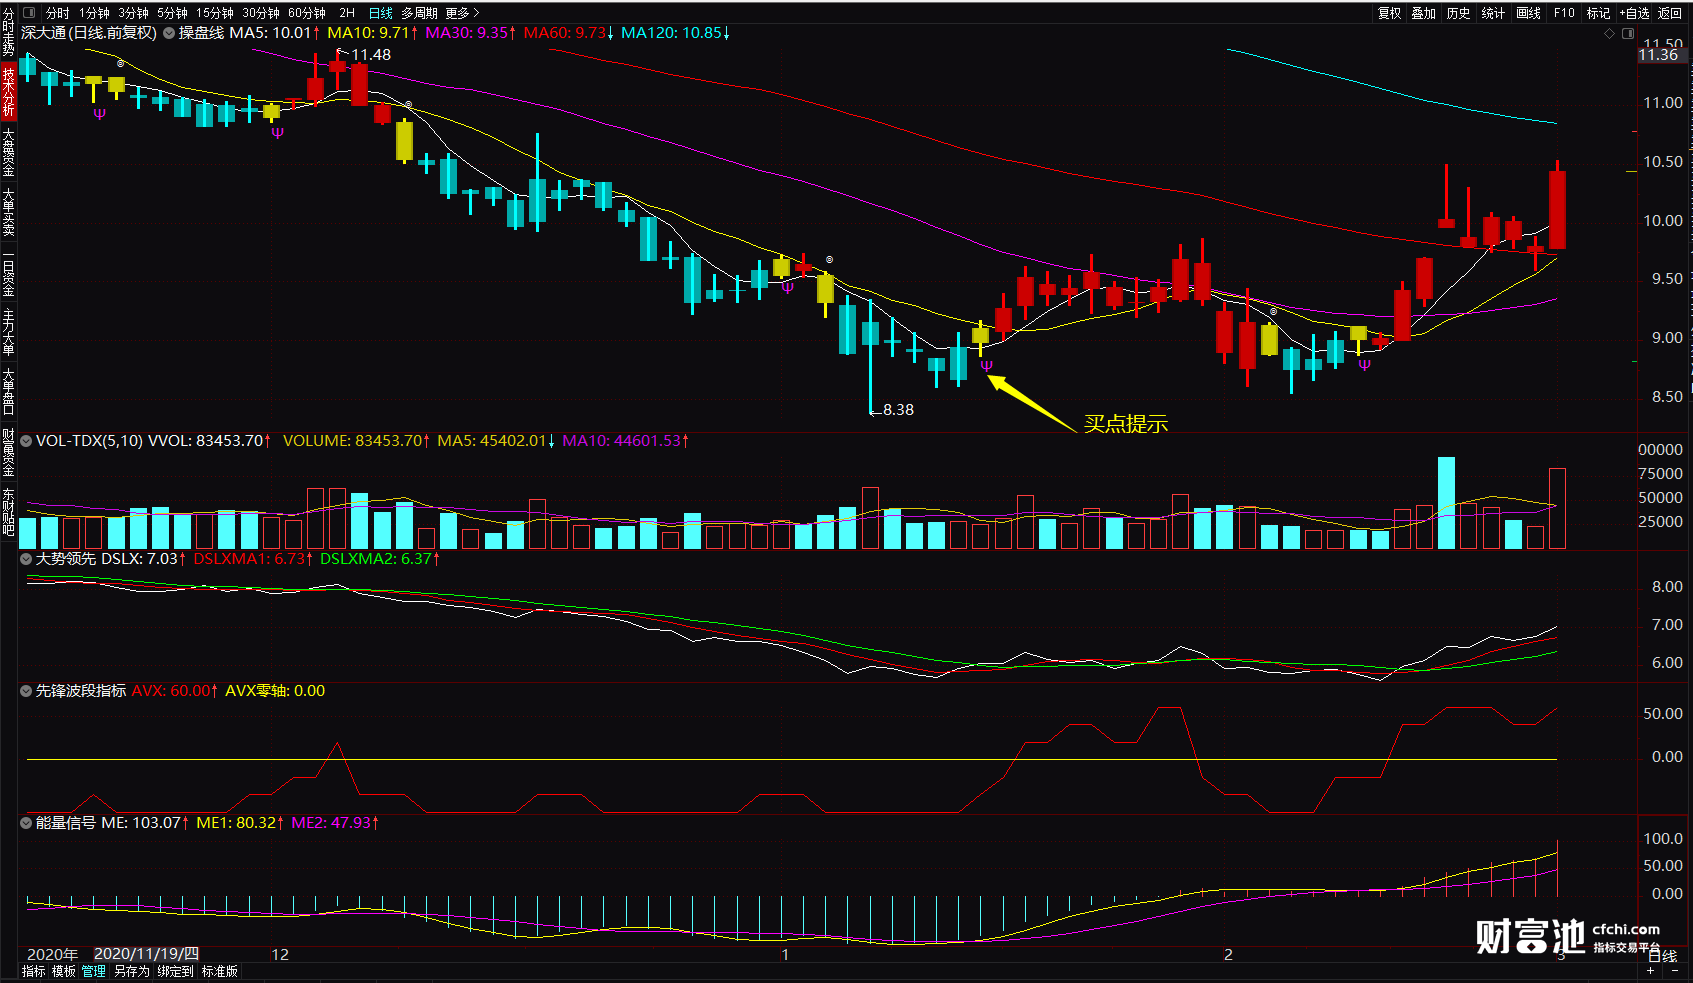
Task: Expand the 大势领先 indicator menu
Action: coord(26,559)
